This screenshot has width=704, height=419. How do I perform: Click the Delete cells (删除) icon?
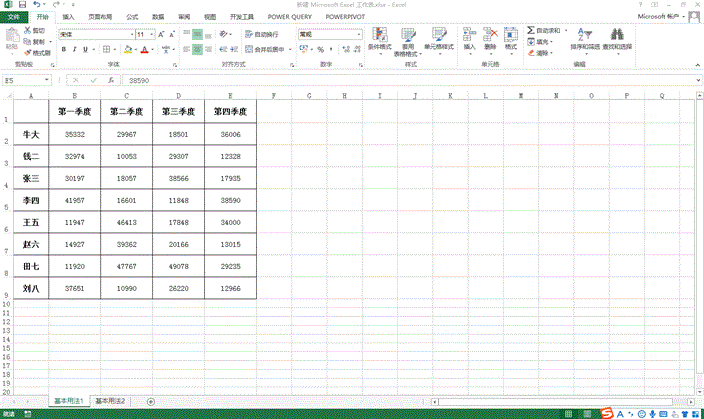point(490,39)
